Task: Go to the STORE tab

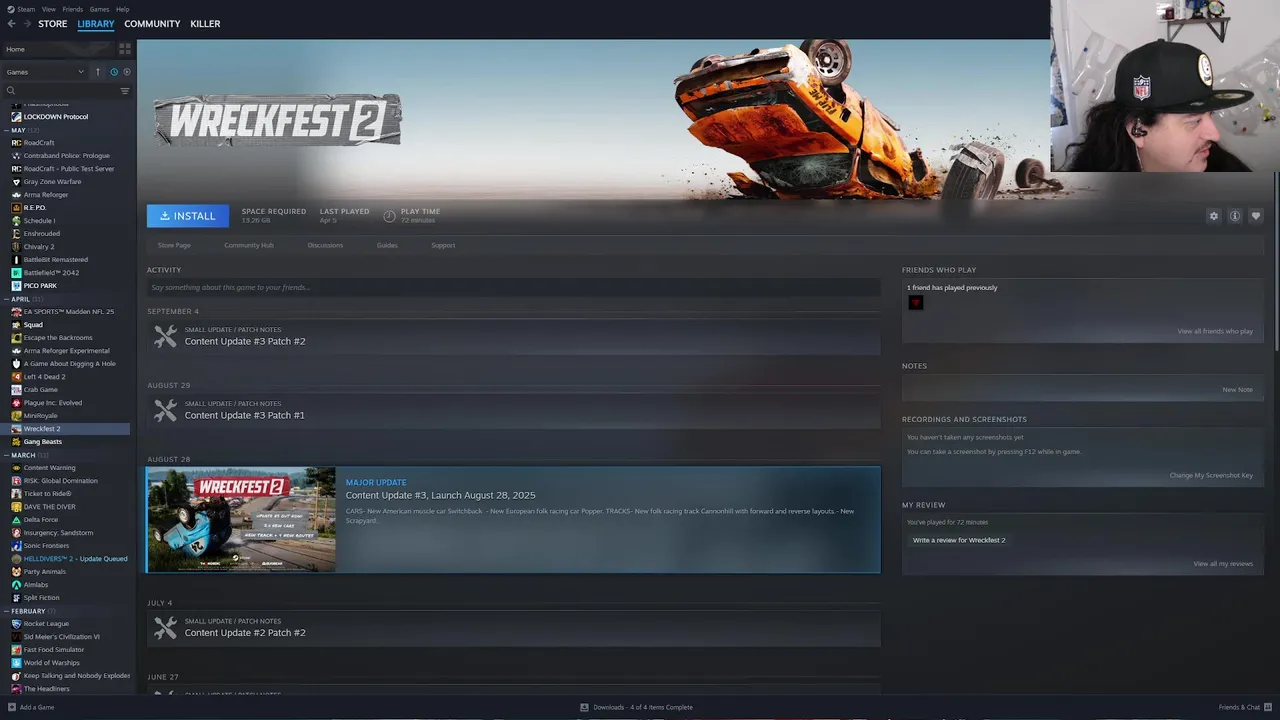Action: point(53,24)
